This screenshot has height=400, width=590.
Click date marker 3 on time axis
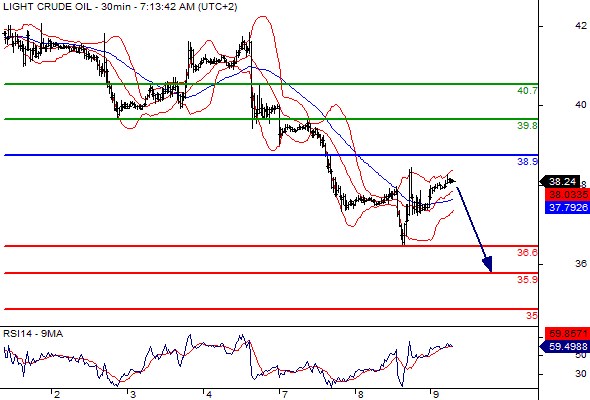tap(133, 395)
